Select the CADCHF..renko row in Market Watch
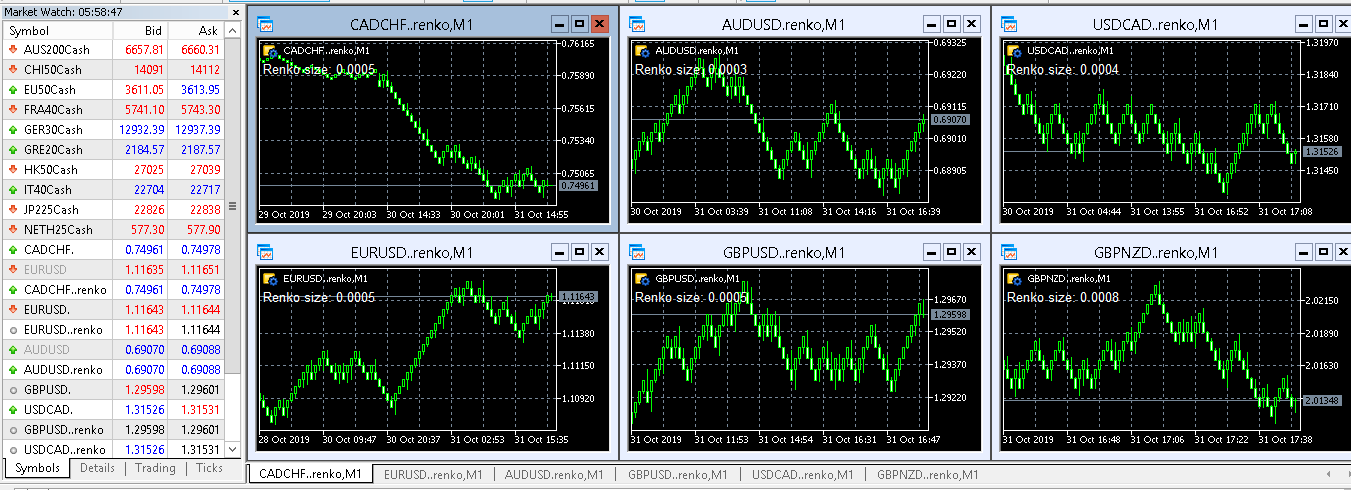1351x490 pixels. point(113,290)
